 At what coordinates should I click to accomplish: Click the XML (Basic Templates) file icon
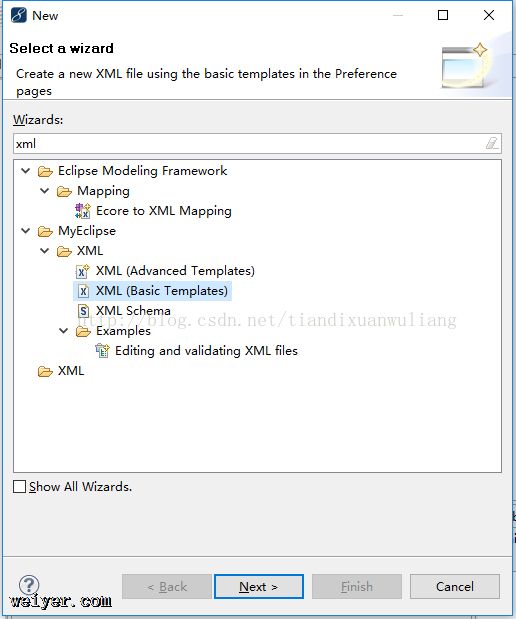[x=83, y=291]
